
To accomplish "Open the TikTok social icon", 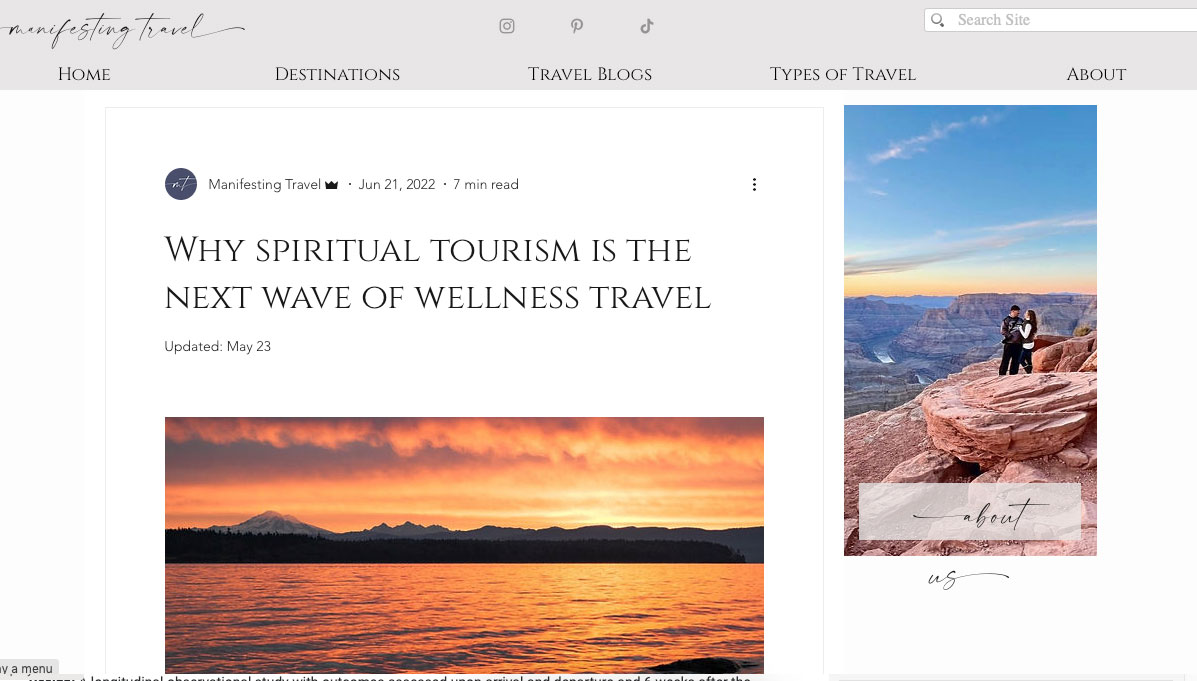I will click(647, 26).
